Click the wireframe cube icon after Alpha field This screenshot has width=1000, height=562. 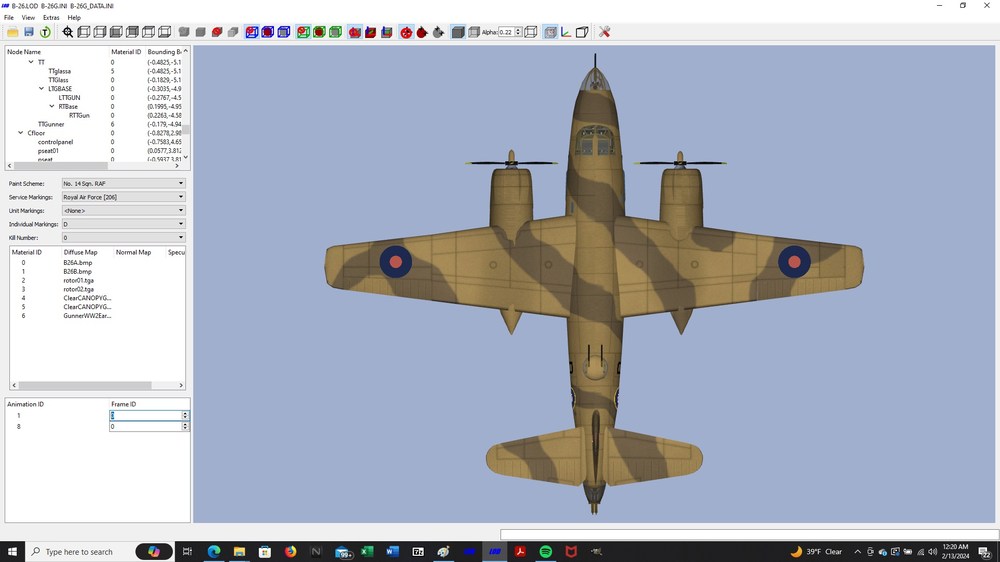coord(531,32)
